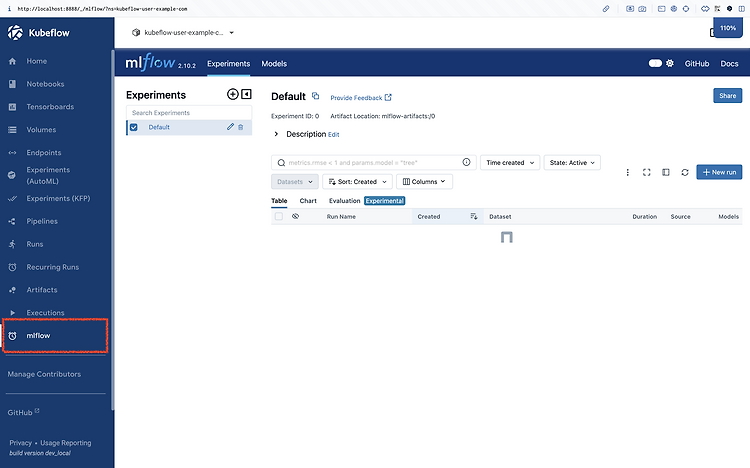The image size is (750, 468).
Task: Open the Home page in the sidebar
Action: [x=36, y=61]
